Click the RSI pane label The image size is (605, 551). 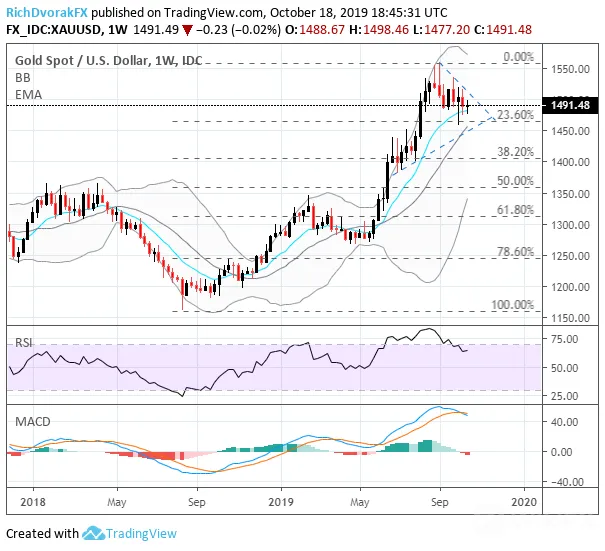click(24, 343)
